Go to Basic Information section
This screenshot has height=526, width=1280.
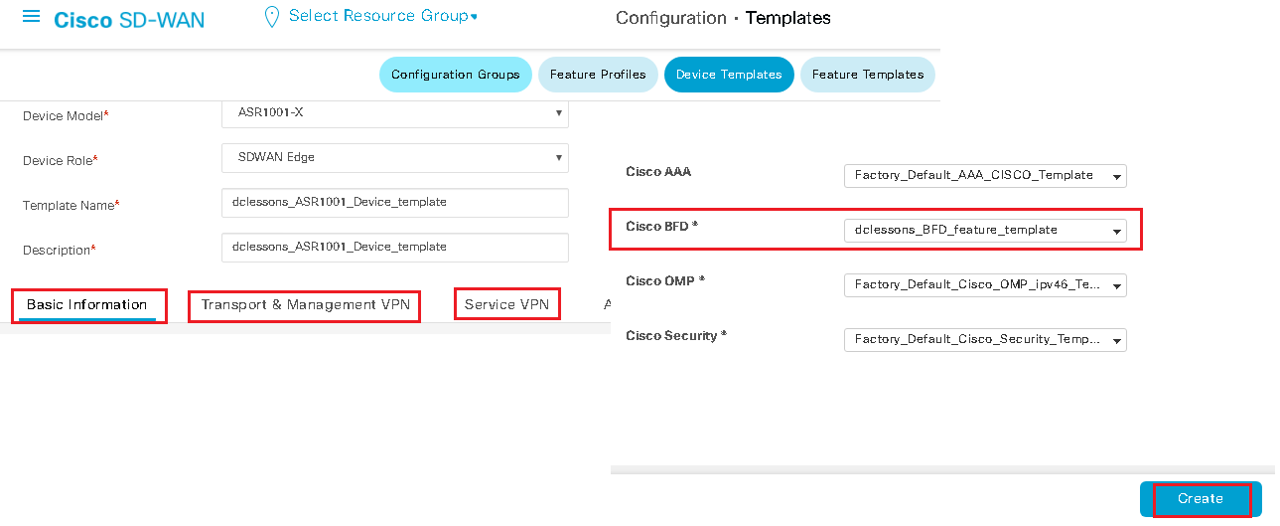coord(87,305)
